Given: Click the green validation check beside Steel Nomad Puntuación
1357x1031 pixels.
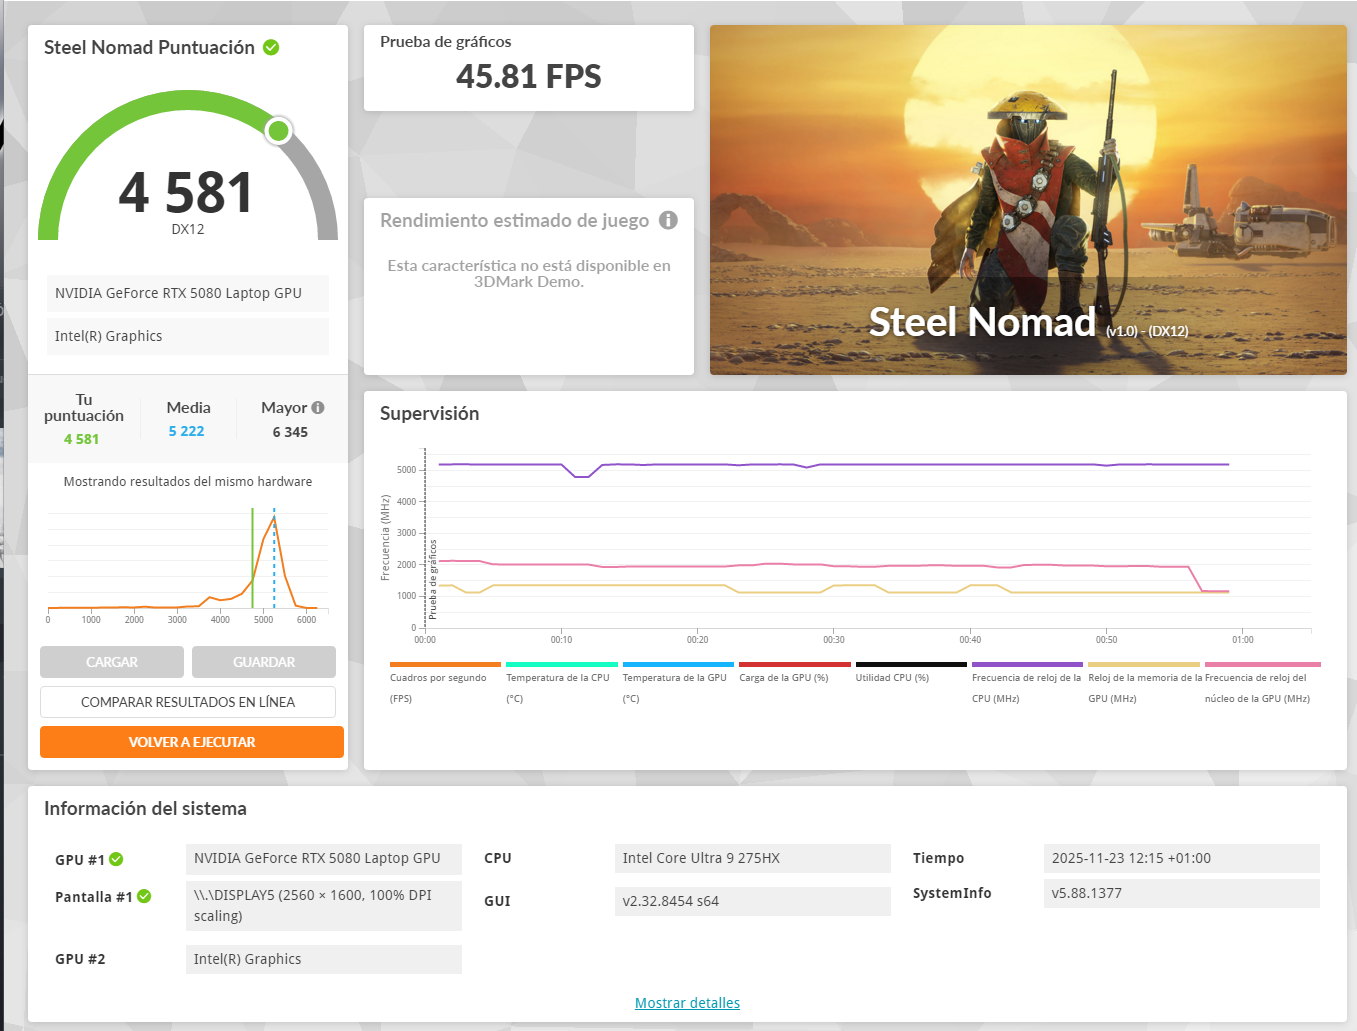Looking at the screenshot, I should pyautogui.click(x=271, y=48).
